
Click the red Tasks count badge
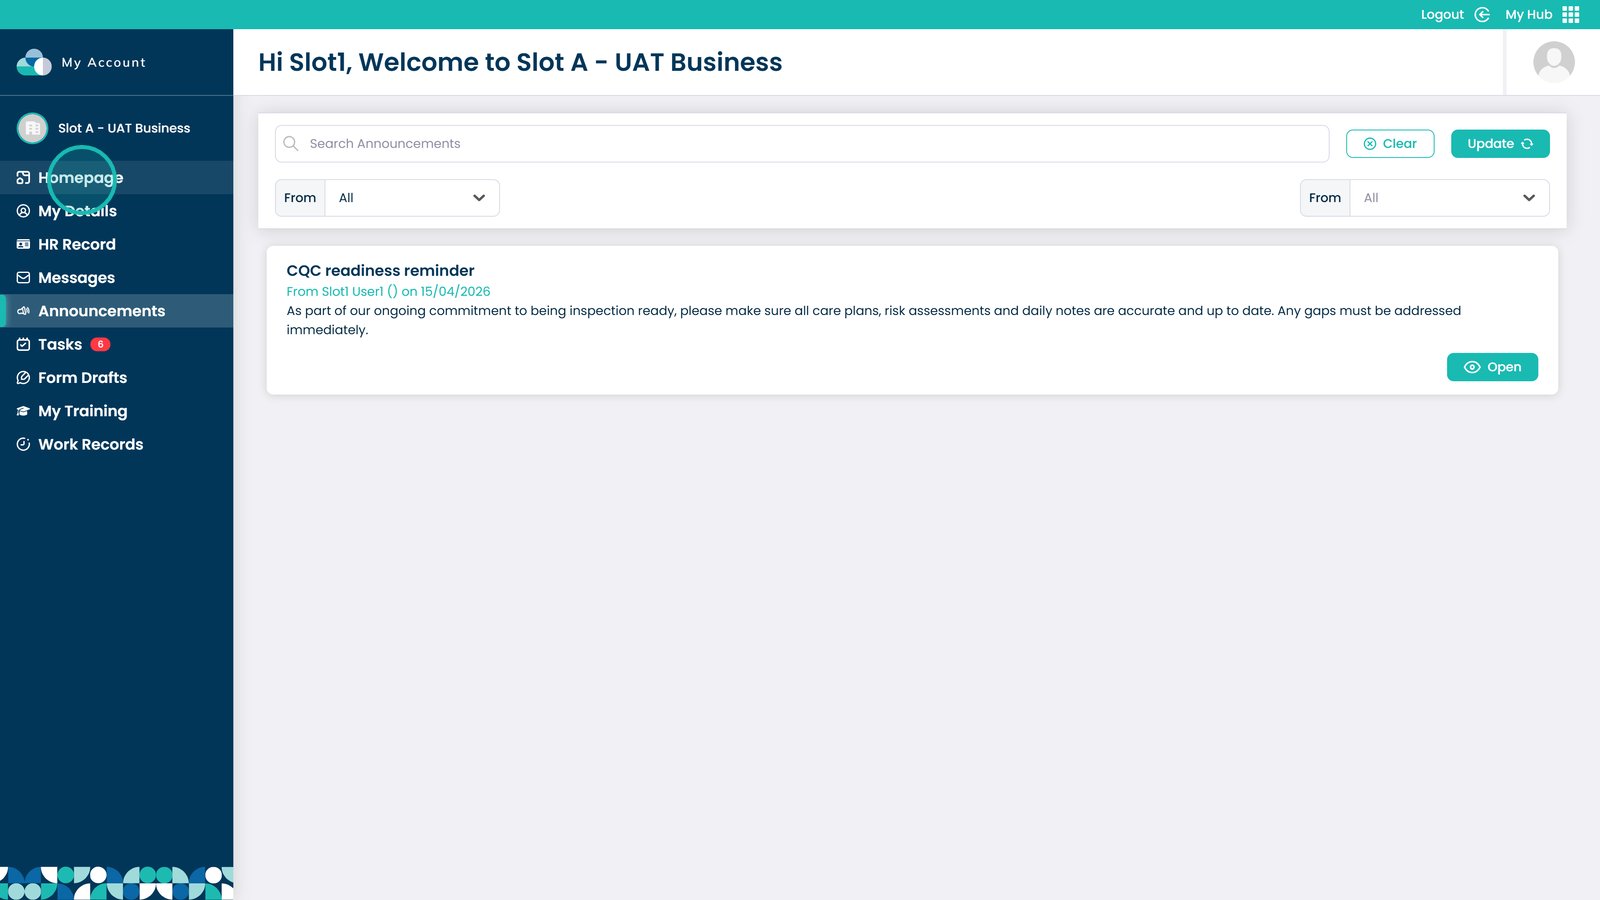100,344
